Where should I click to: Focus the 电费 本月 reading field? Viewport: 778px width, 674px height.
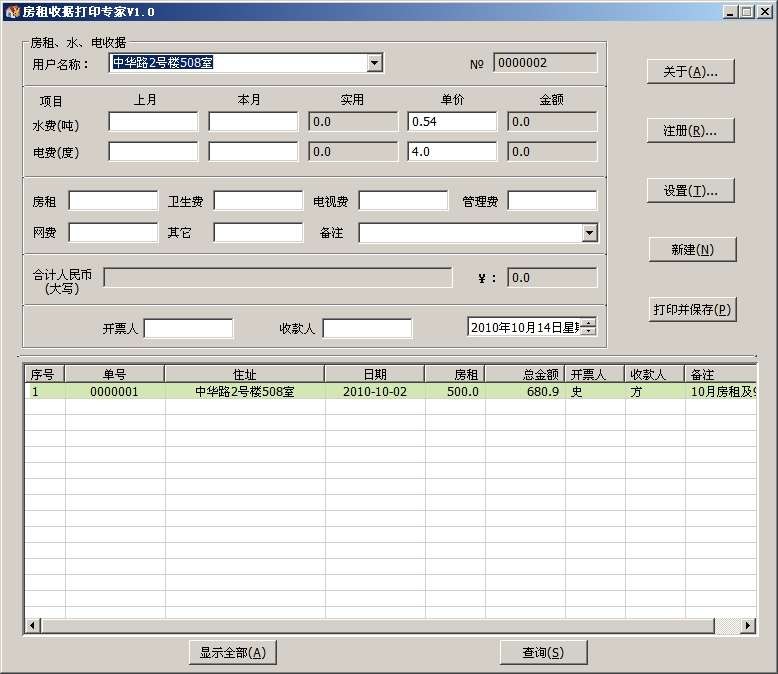coord(253,152)
